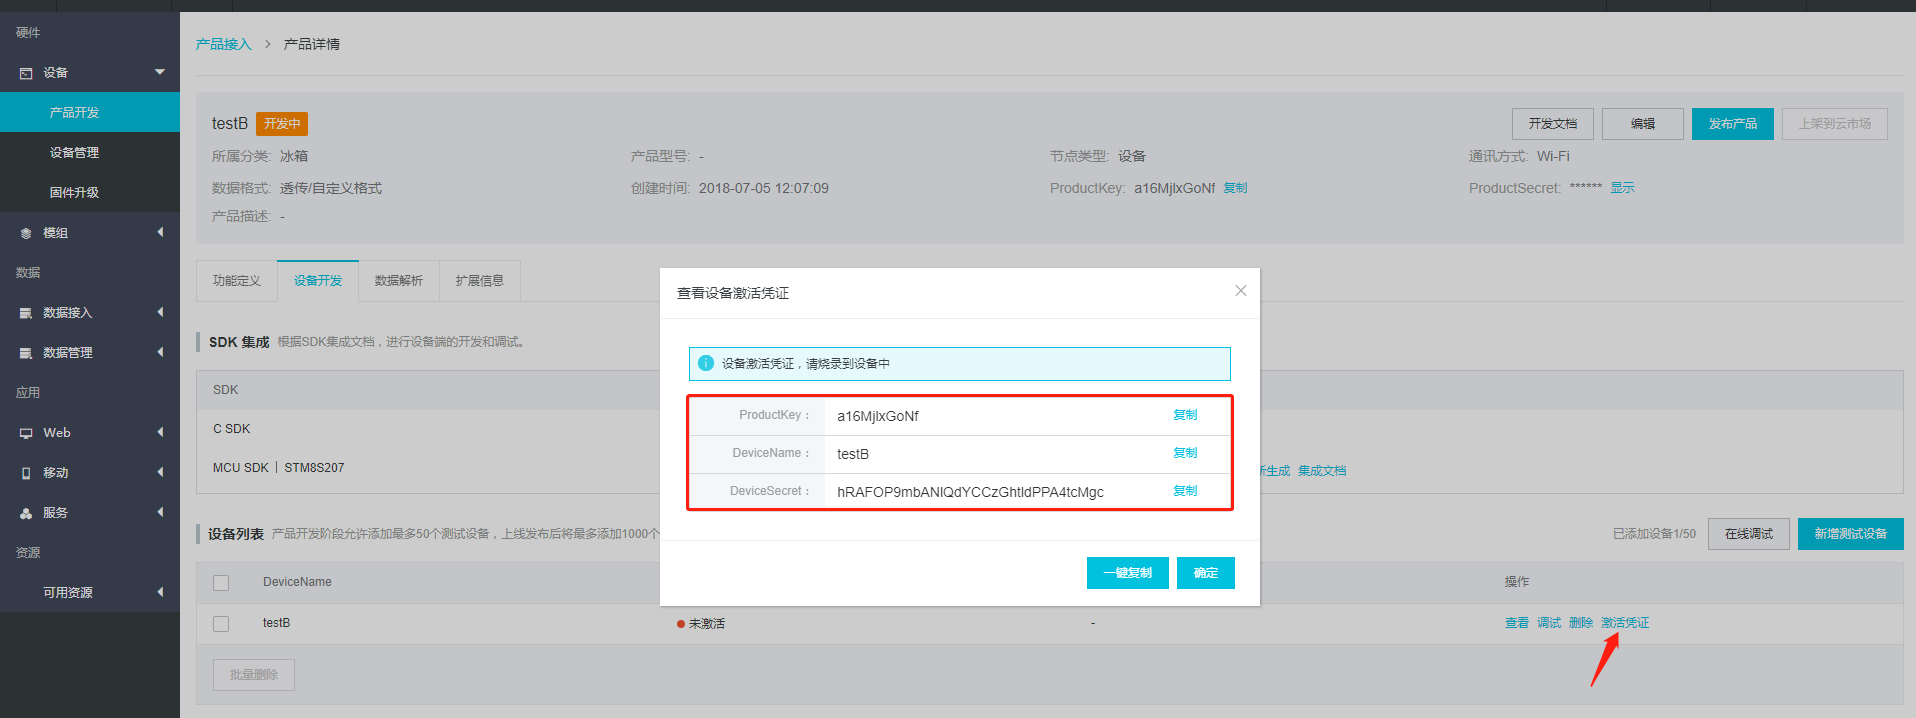Copy the DeviceSecret with 复制 link

click(x=1185, y=491)
